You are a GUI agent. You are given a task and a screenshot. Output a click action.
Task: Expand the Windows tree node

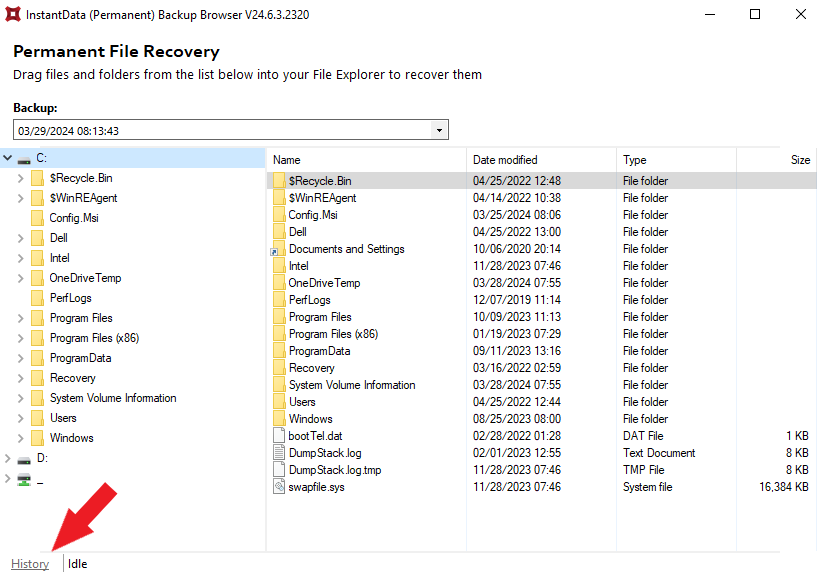20,438
